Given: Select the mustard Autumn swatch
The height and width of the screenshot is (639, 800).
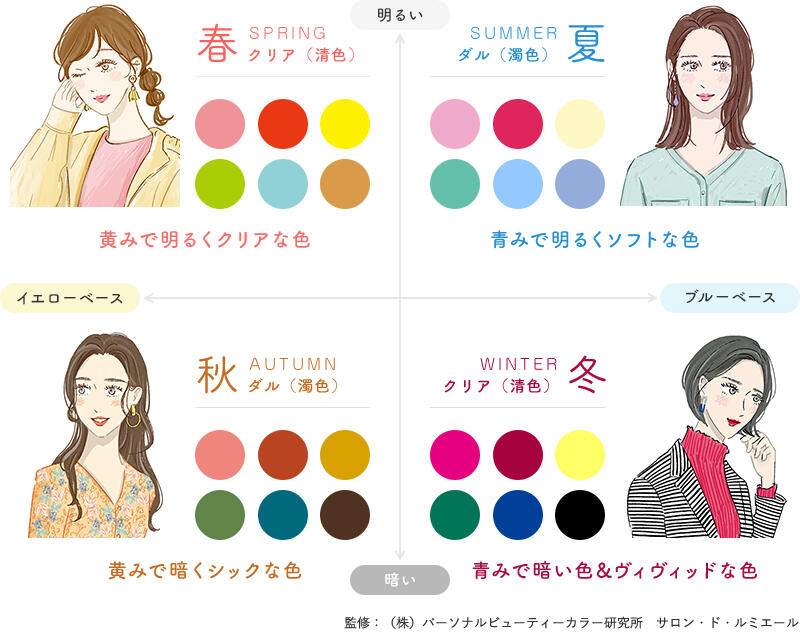Looking at the screenshot, I should coord(345,455).
